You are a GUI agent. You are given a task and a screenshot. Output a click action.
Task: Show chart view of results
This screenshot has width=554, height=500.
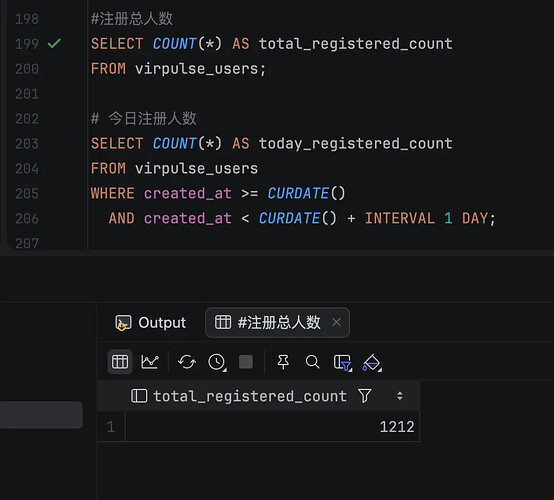click(x=150, y=362)
